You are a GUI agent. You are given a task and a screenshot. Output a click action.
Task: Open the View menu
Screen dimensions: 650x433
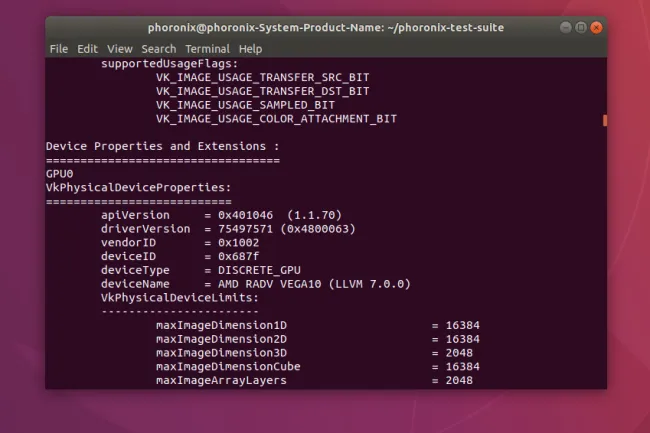coord(119,49)
